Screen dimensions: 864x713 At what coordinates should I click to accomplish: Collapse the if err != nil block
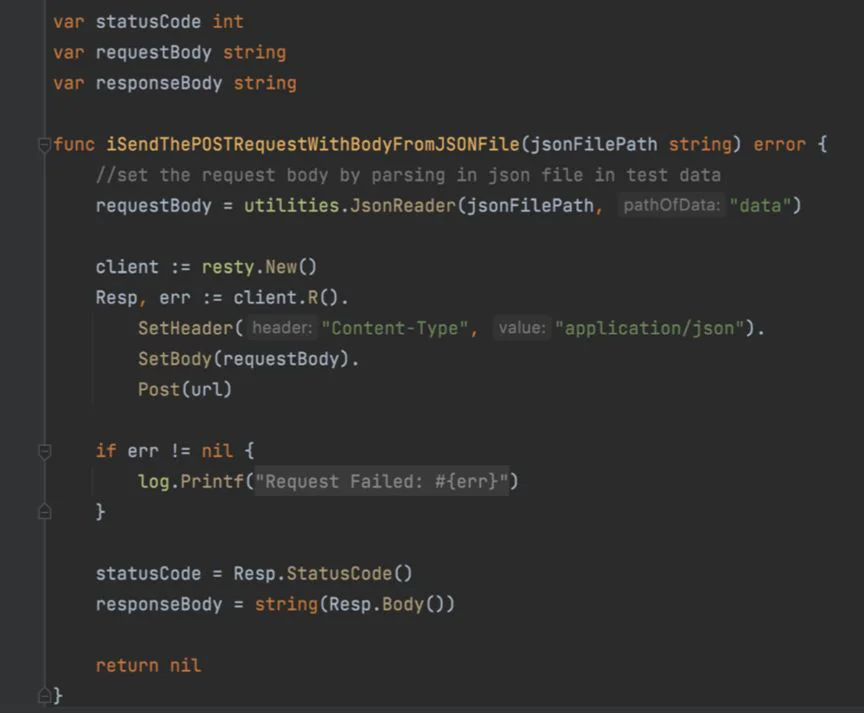click(x=45, y=452)
